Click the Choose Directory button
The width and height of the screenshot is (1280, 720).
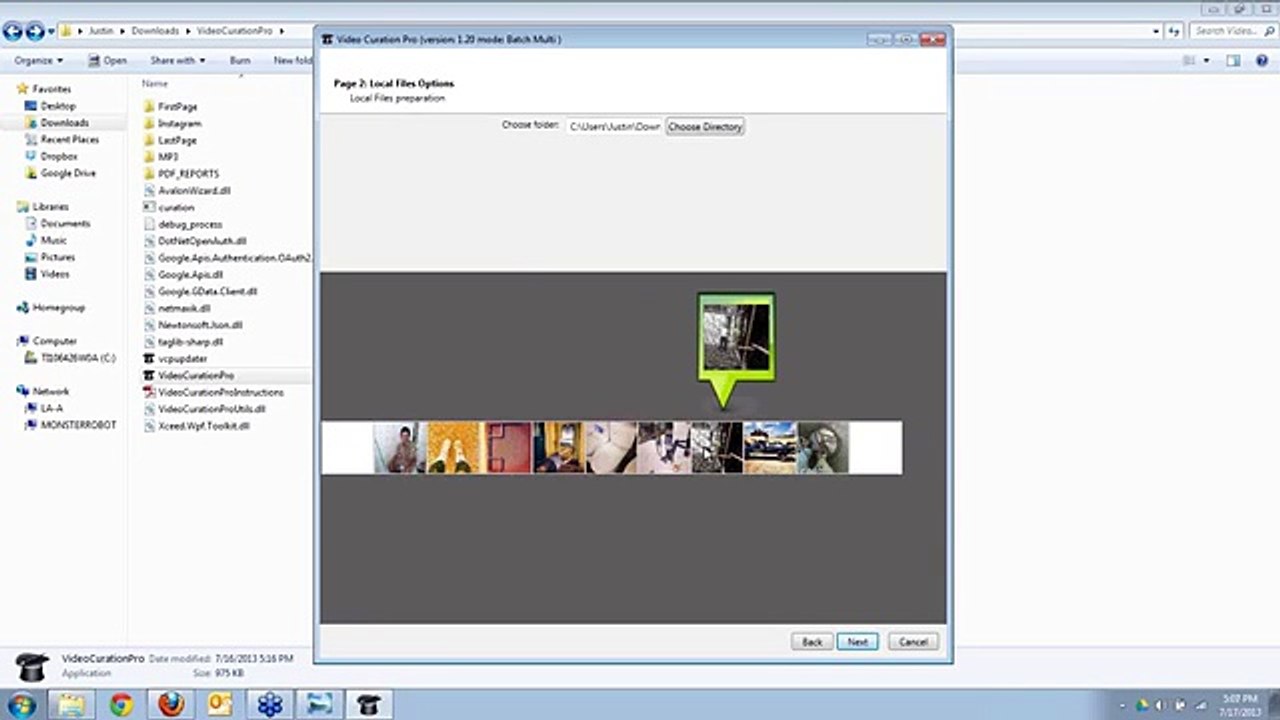click(x=705, y=127)
